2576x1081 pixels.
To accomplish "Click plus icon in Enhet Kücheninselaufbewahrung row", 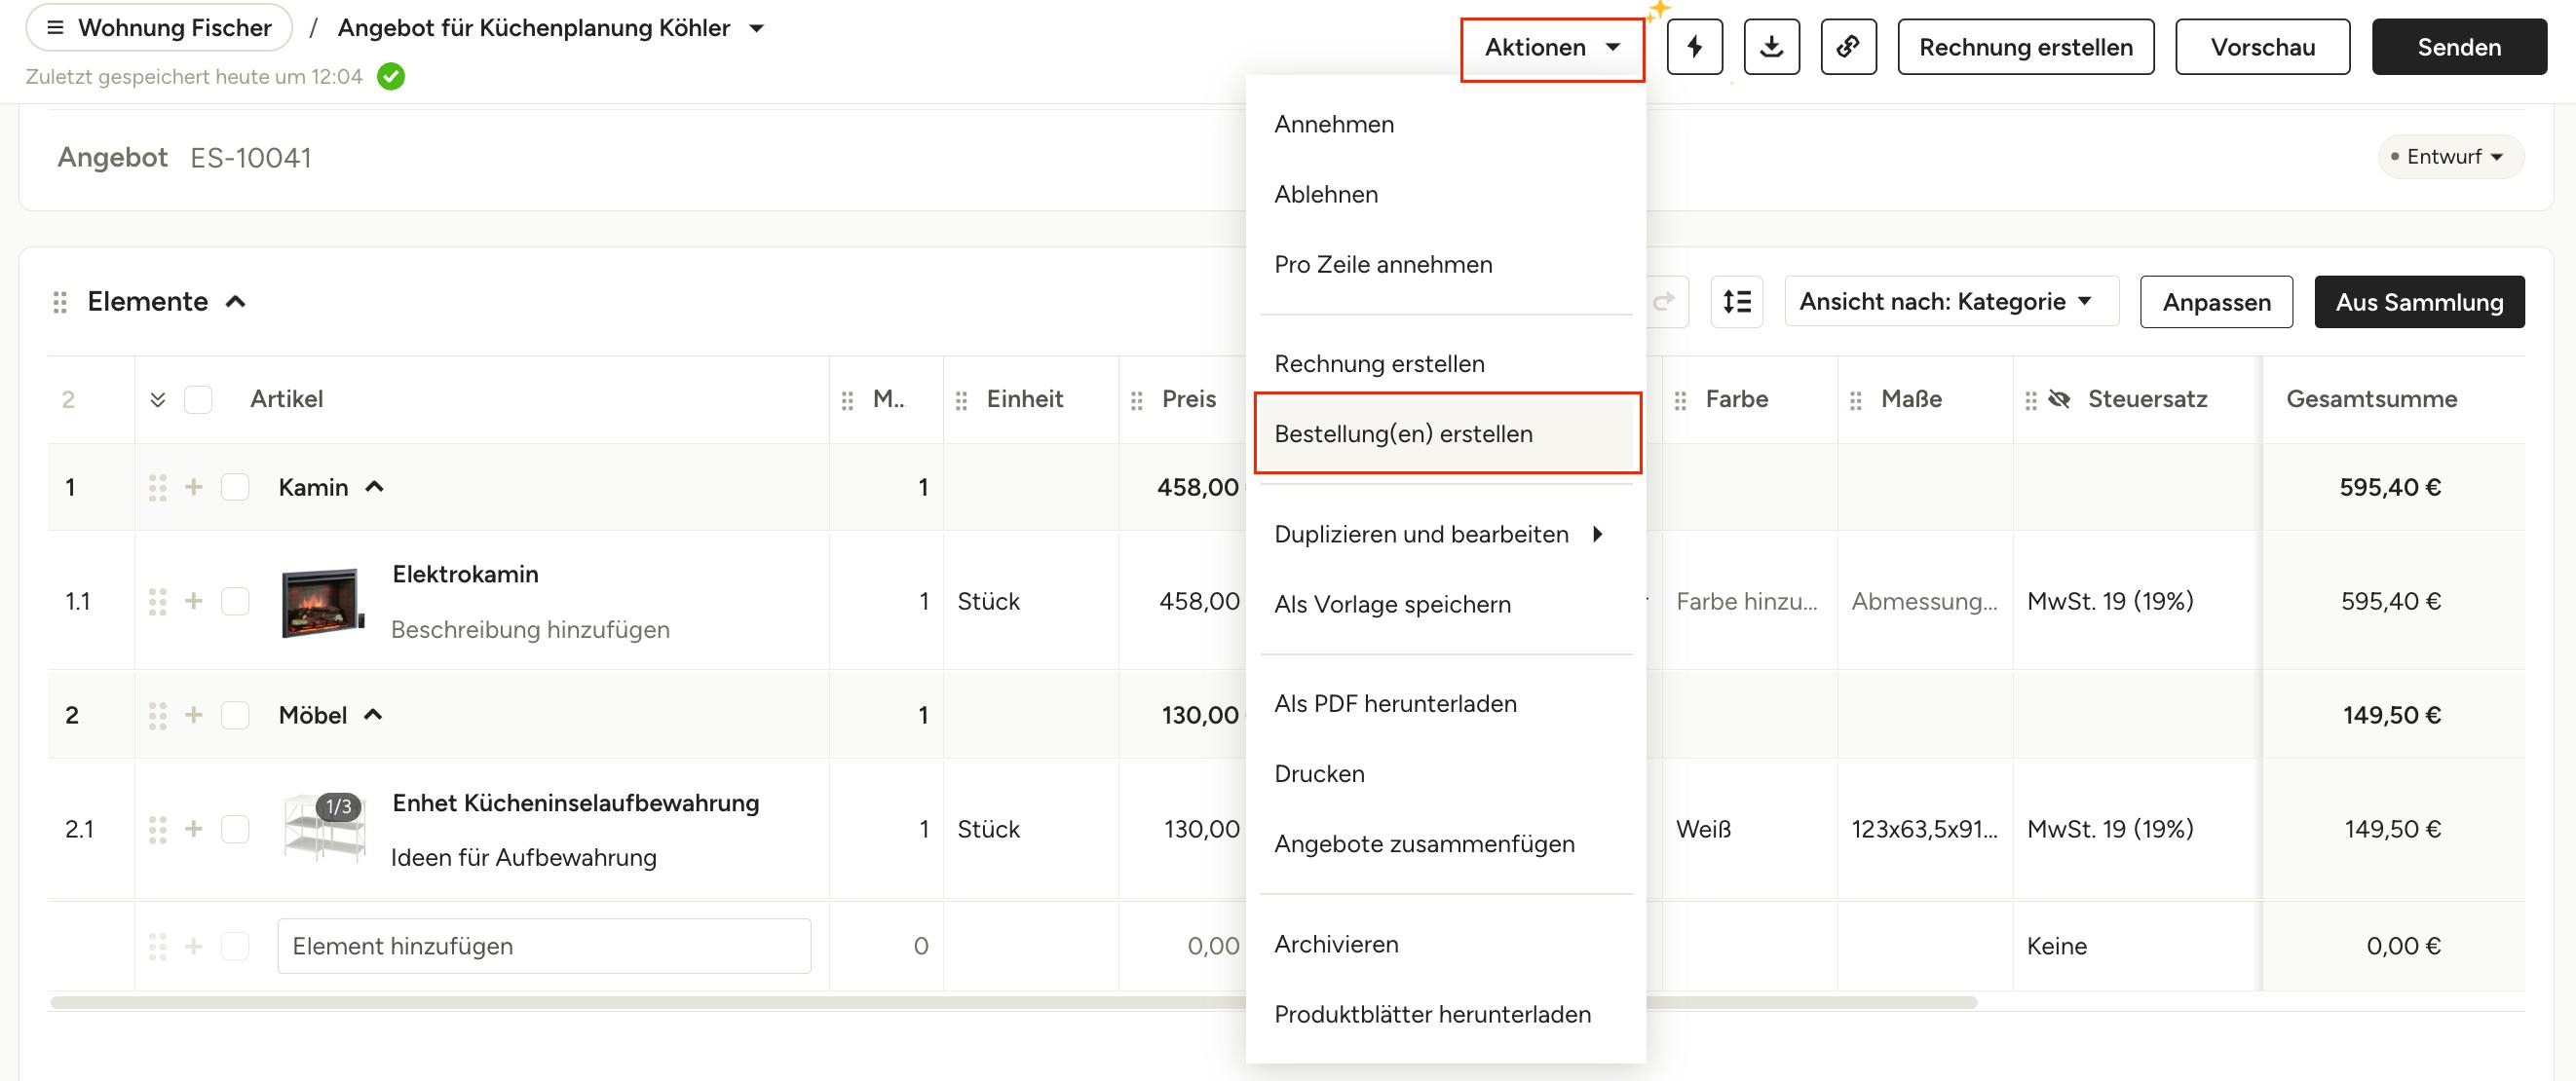I will (194, 829).
